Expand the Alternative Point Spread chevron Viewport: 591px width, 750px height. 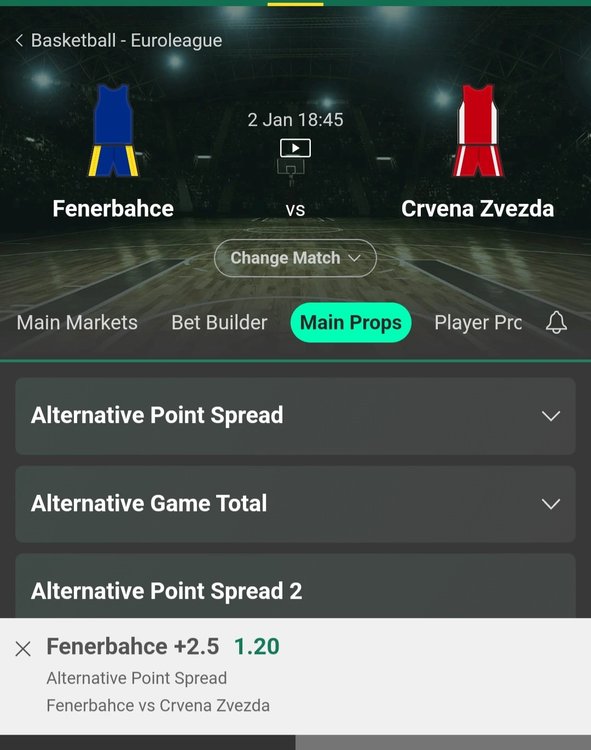pos(551,416)
